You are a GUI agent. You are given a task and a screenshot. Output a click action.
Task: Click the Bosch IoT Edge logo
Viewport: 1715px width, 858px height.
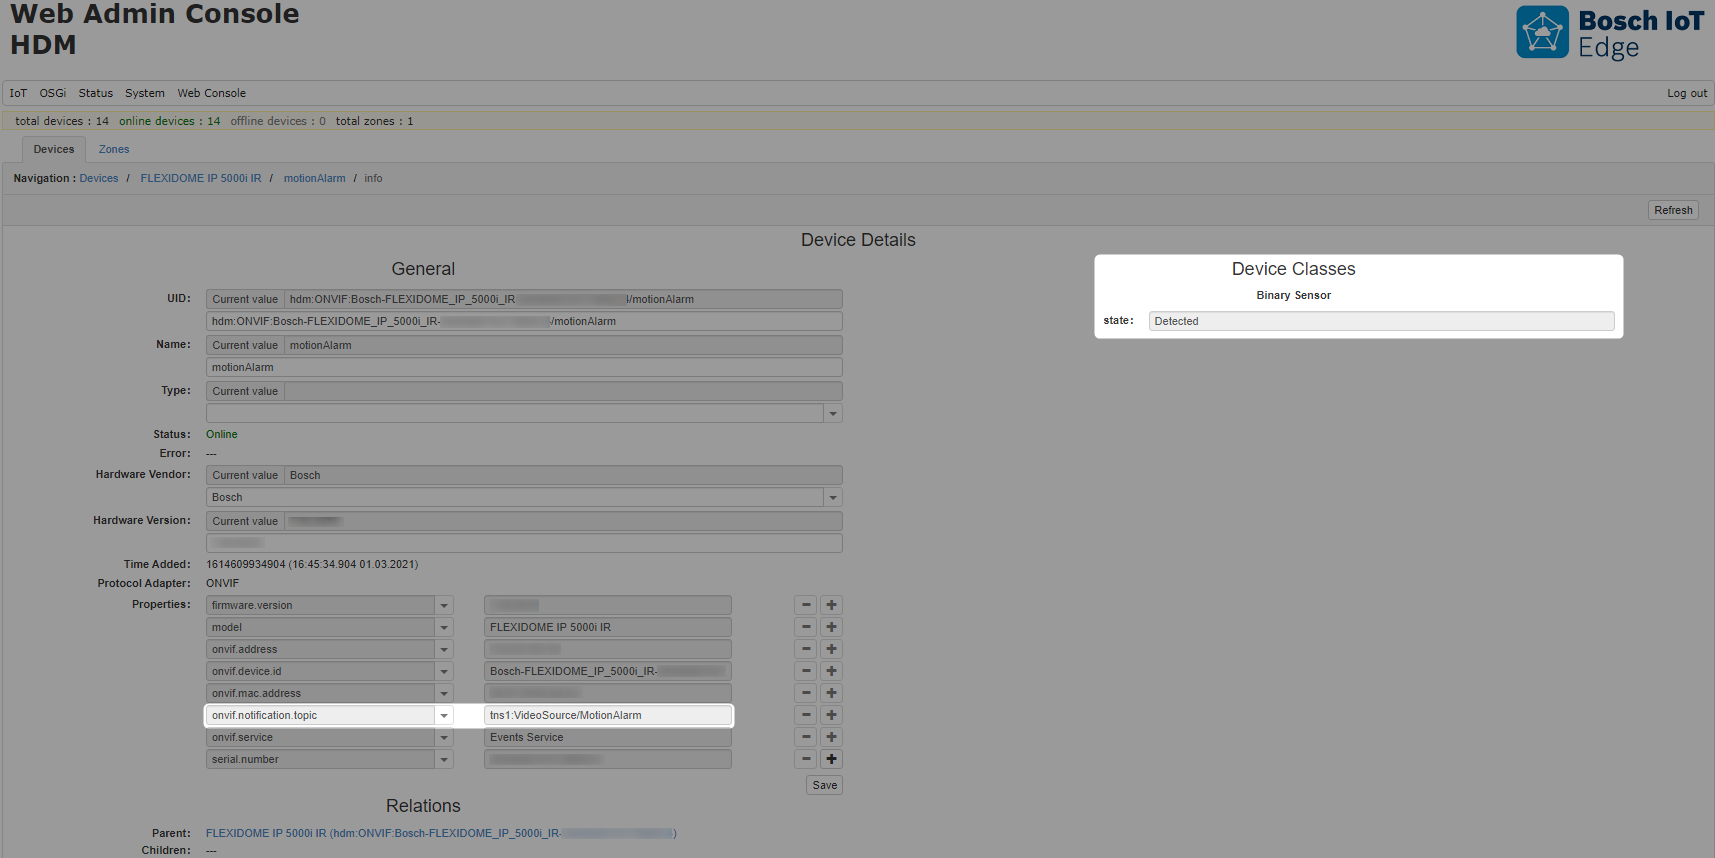[x=1609, y=33]
